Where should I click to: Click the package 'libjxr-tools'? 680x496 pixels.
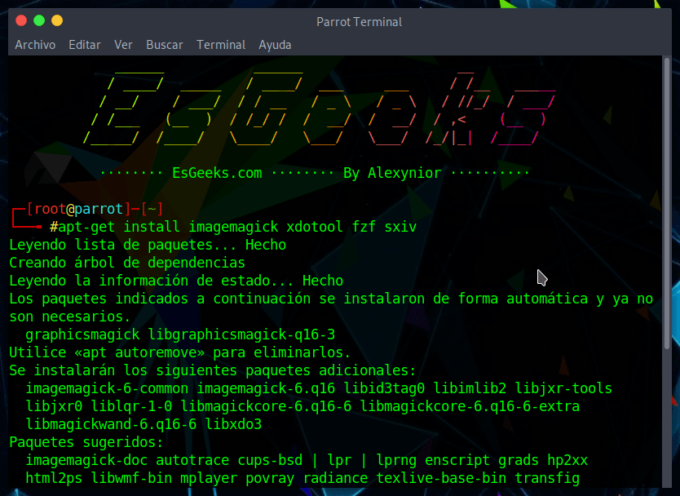[563, 388]
